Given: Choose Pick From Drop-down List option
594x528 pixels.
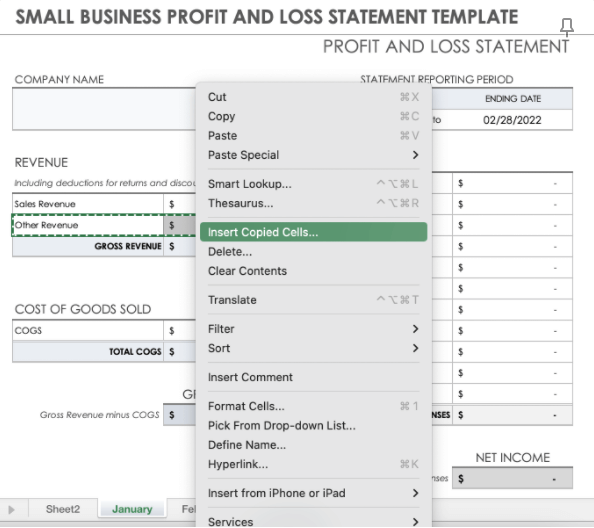Looking at the screenshot, I should (x=313, y=426).
